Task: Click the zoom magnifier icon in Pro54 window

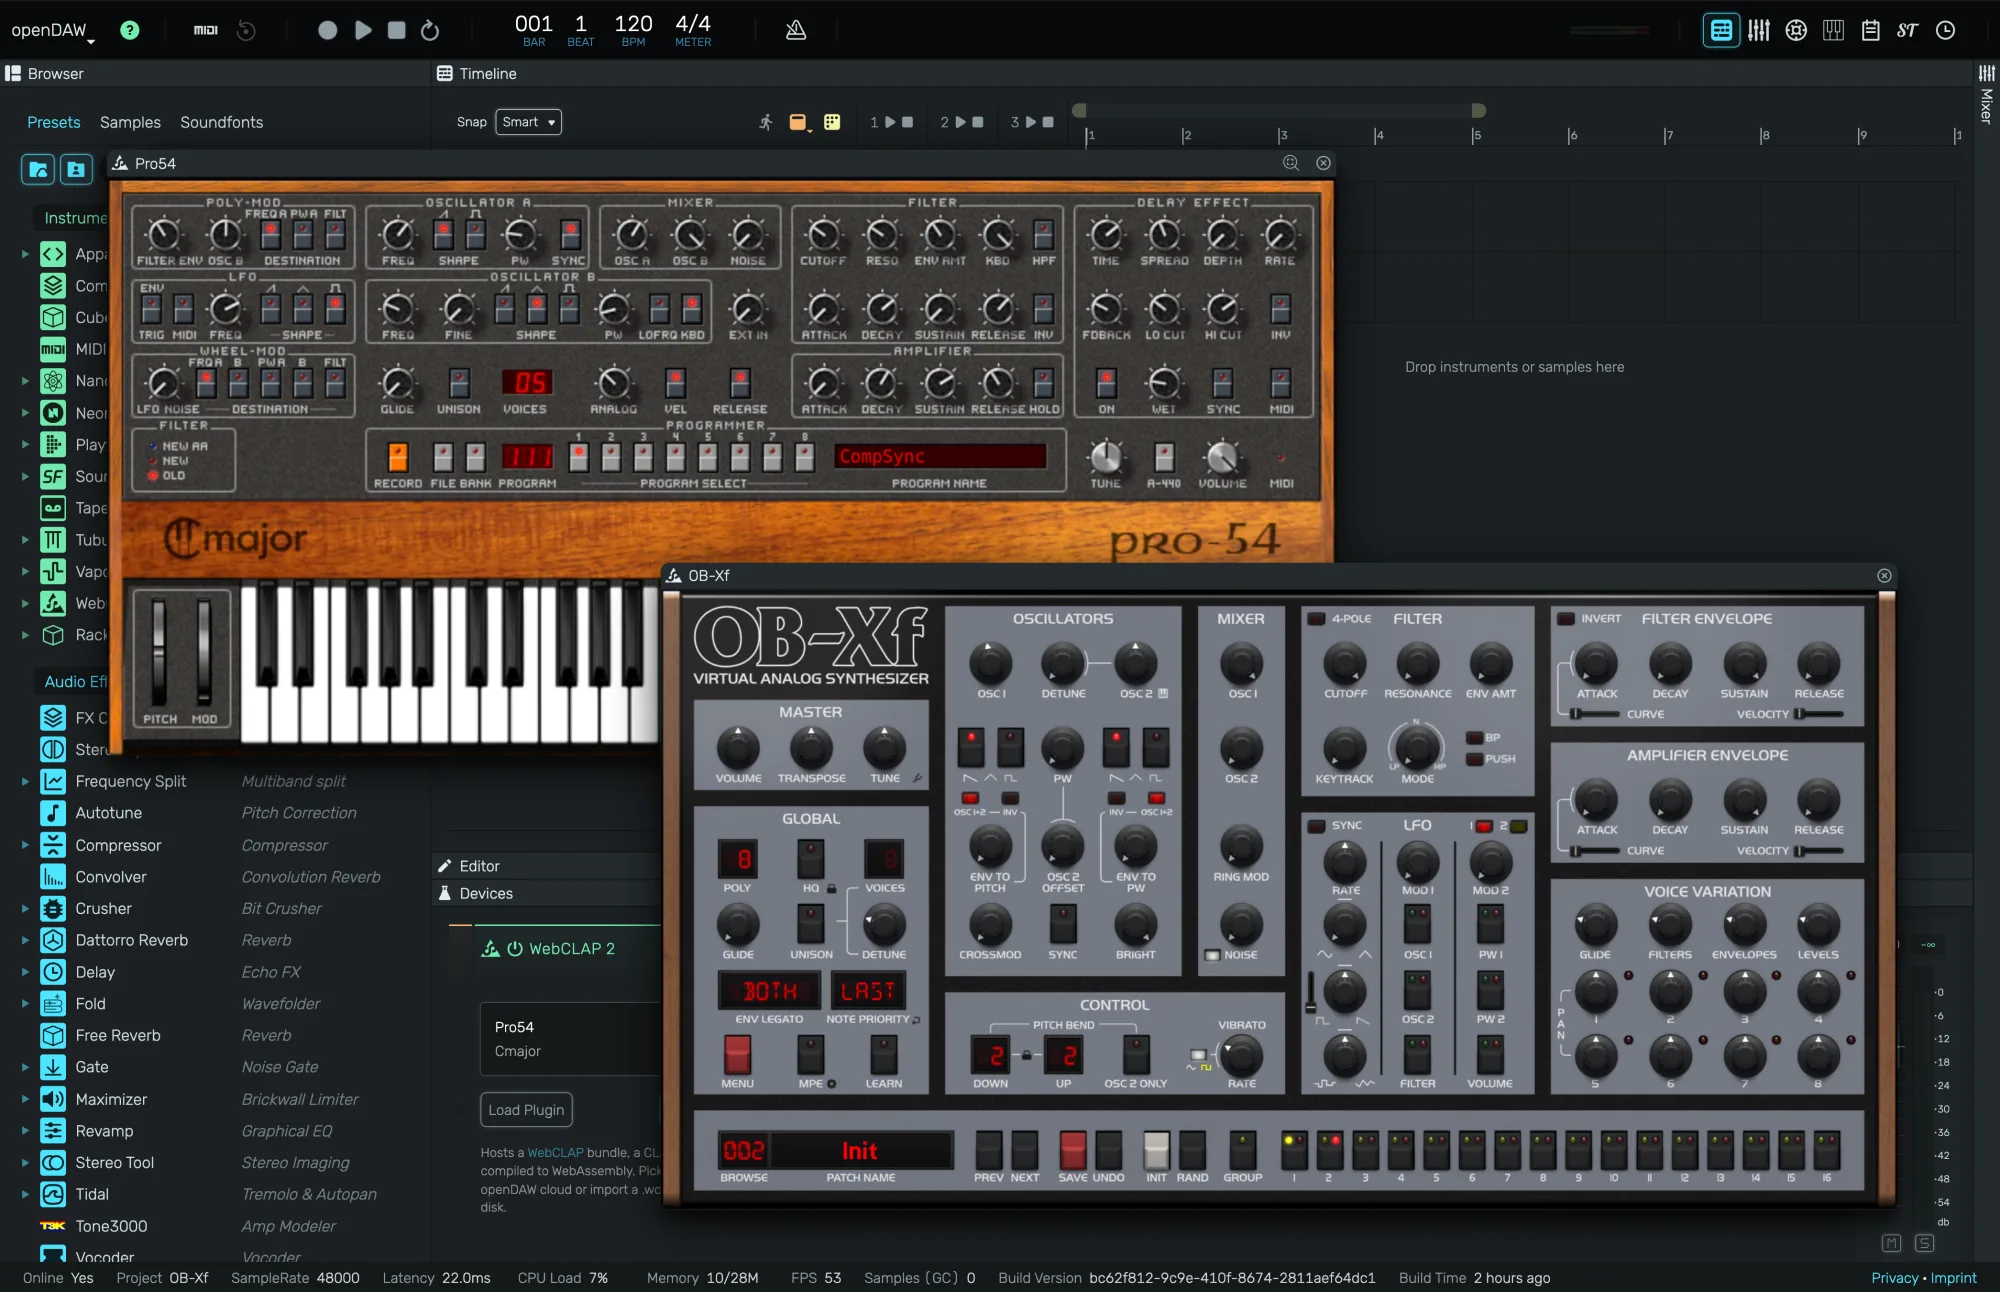Action: (x=1291, y=163)
